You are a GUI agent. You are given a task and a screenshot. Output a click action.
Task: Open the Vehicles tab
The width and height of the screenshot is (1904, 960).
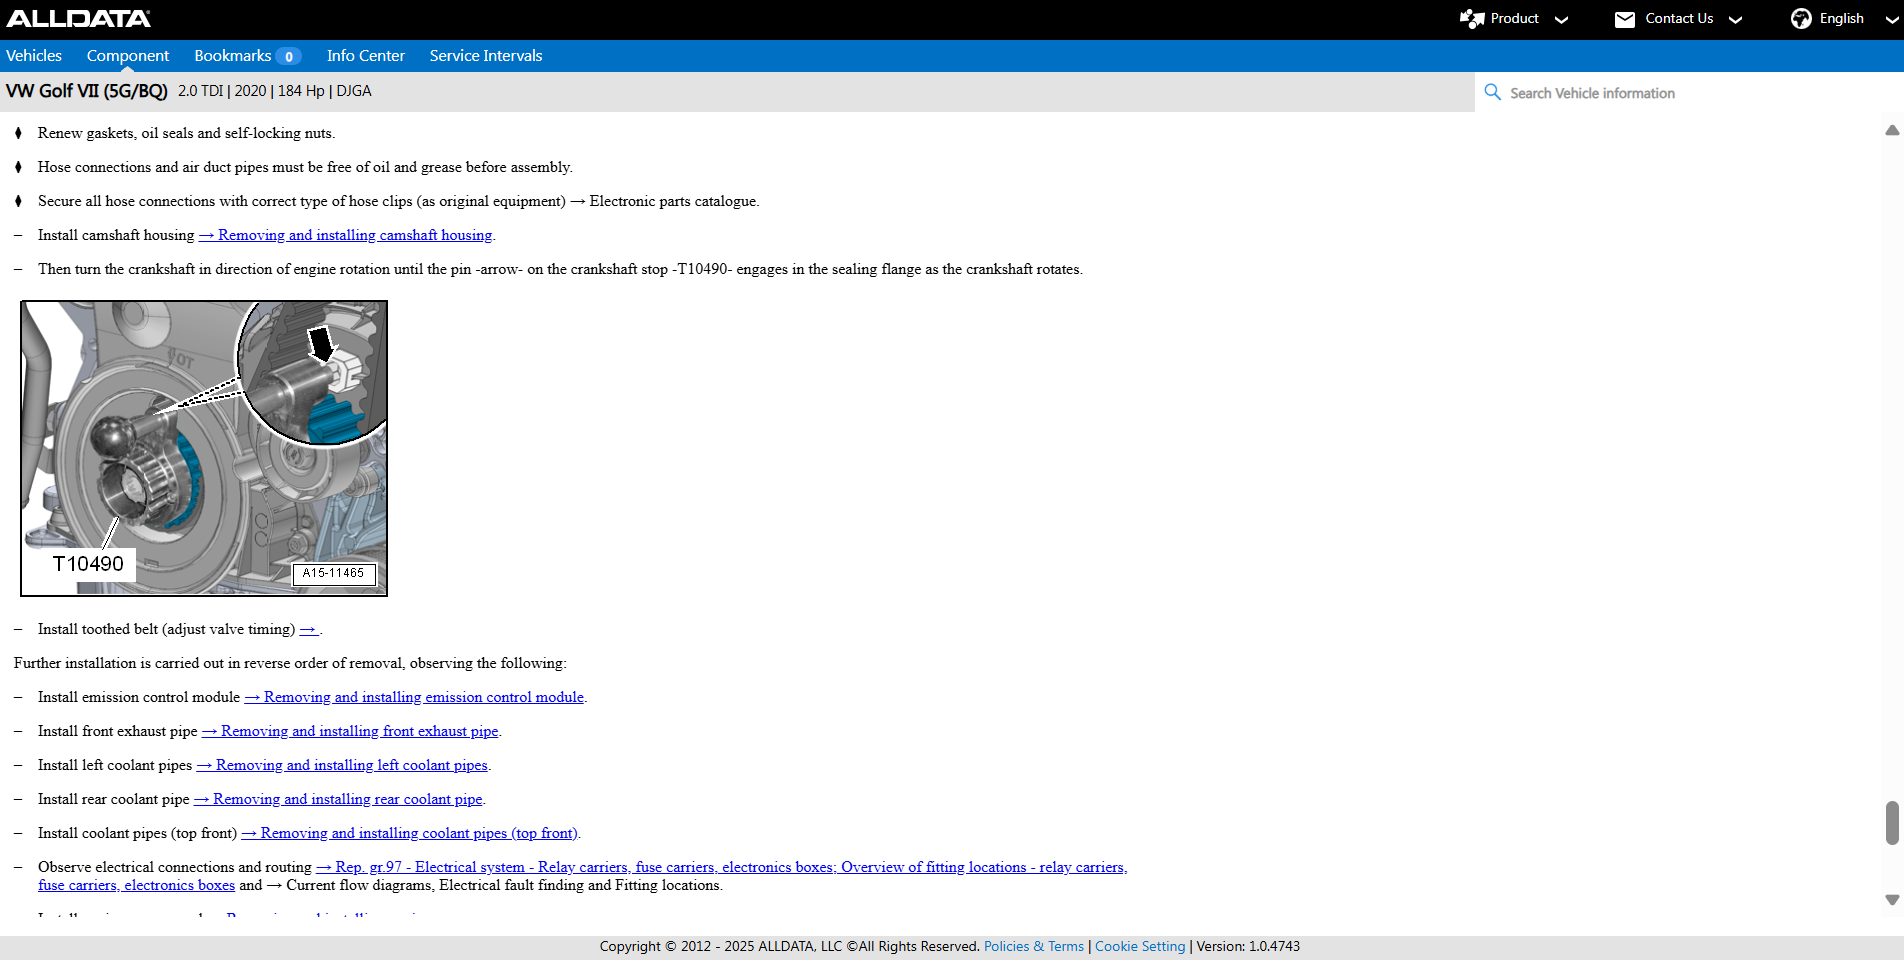34,56
